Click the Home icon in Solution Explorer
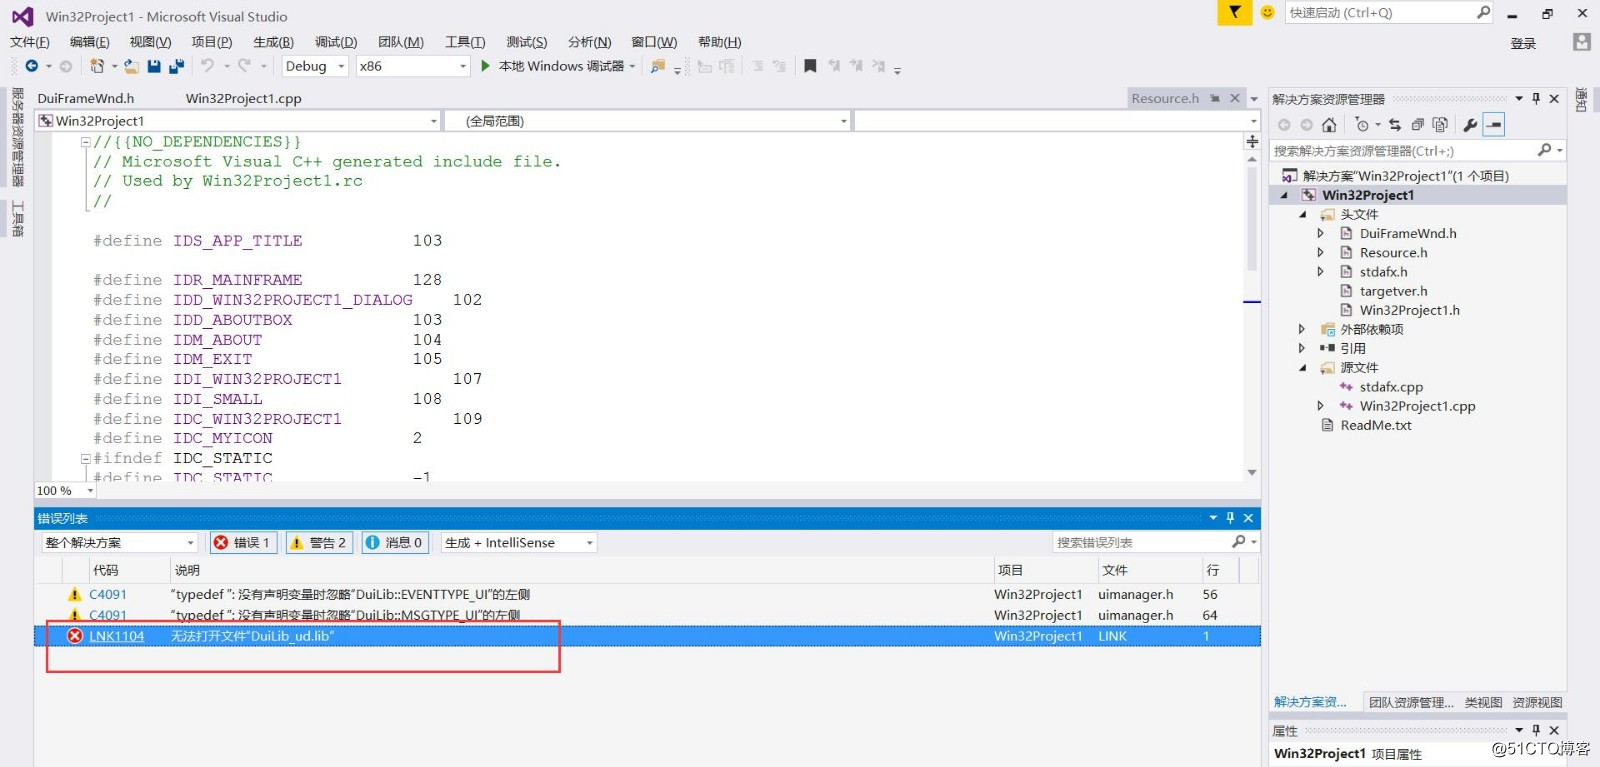This screenshot has height=767, width=1600. pos(1329,125)
